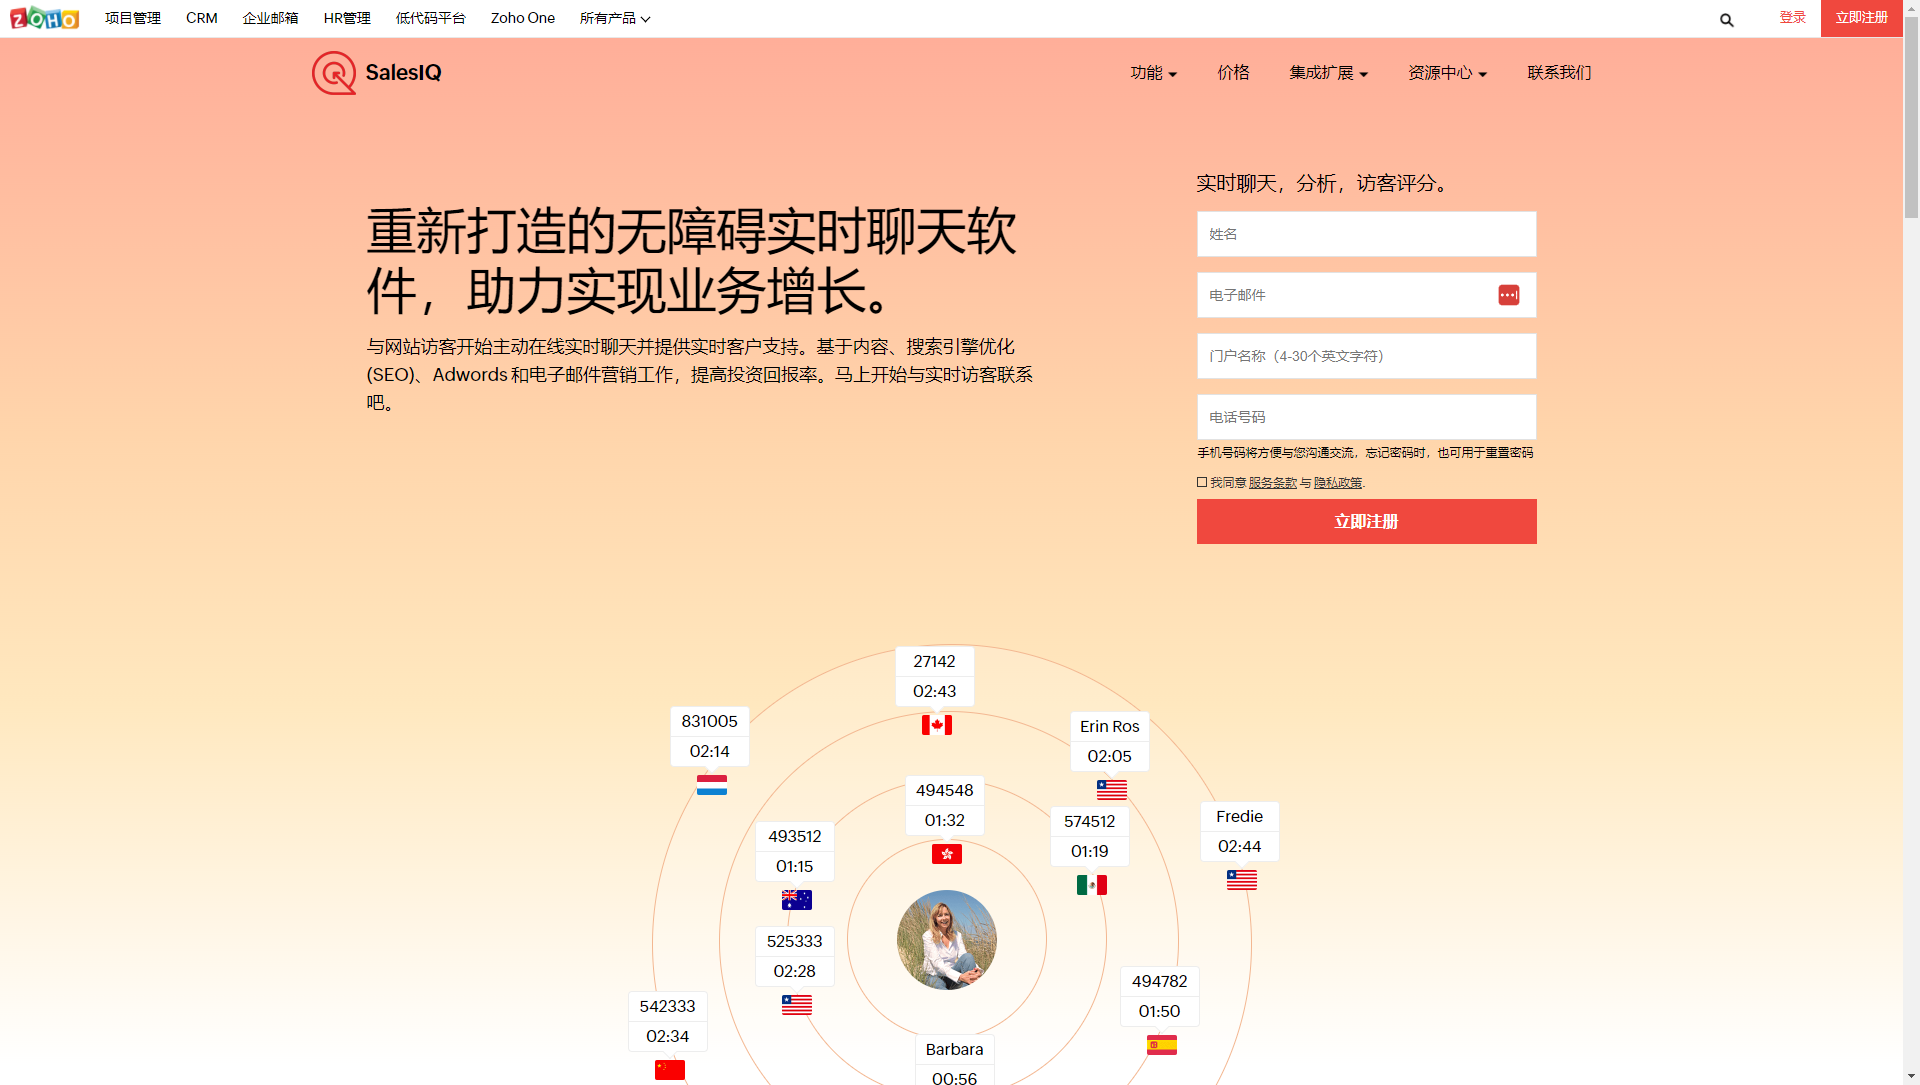
Task: Check the agree to terms checkbox
Action: (1202, 482)
